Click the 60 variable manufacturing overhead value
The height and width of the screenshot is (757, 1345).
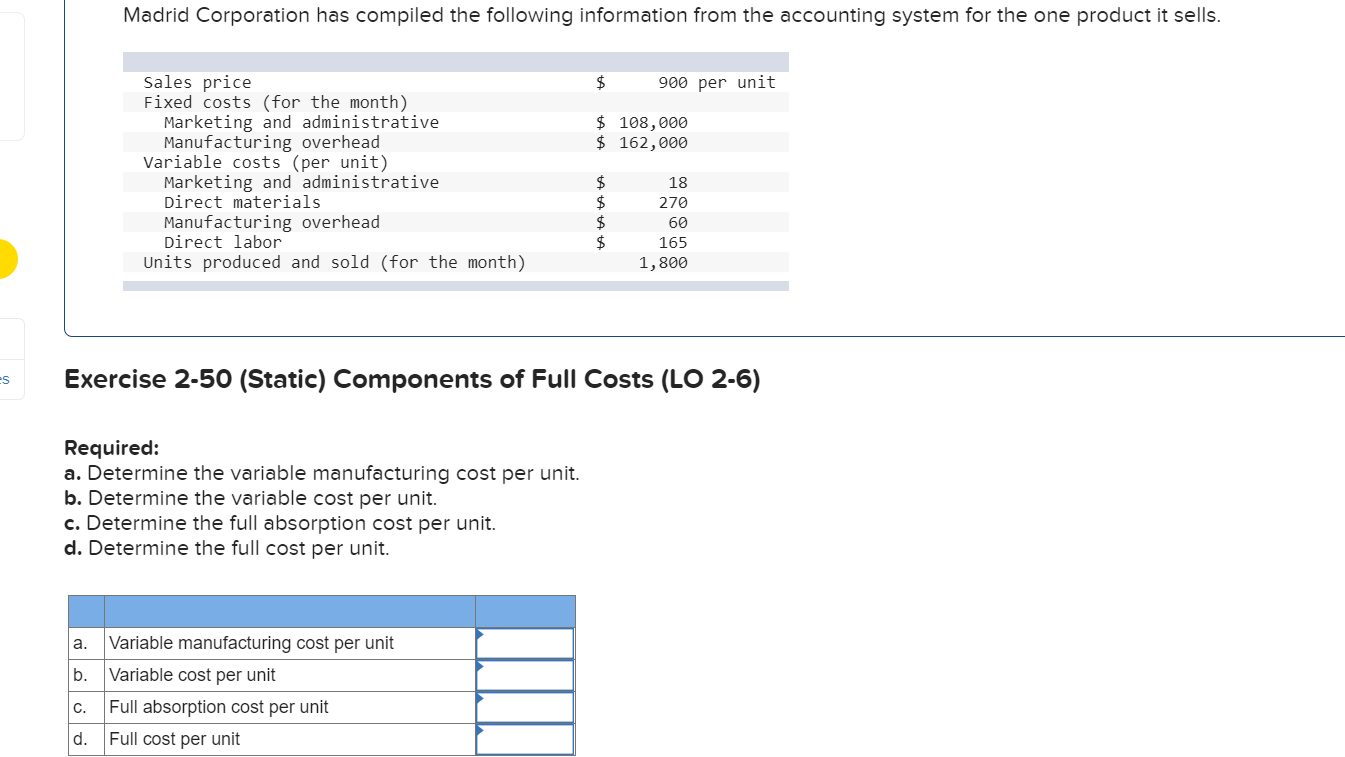[678, 222]
